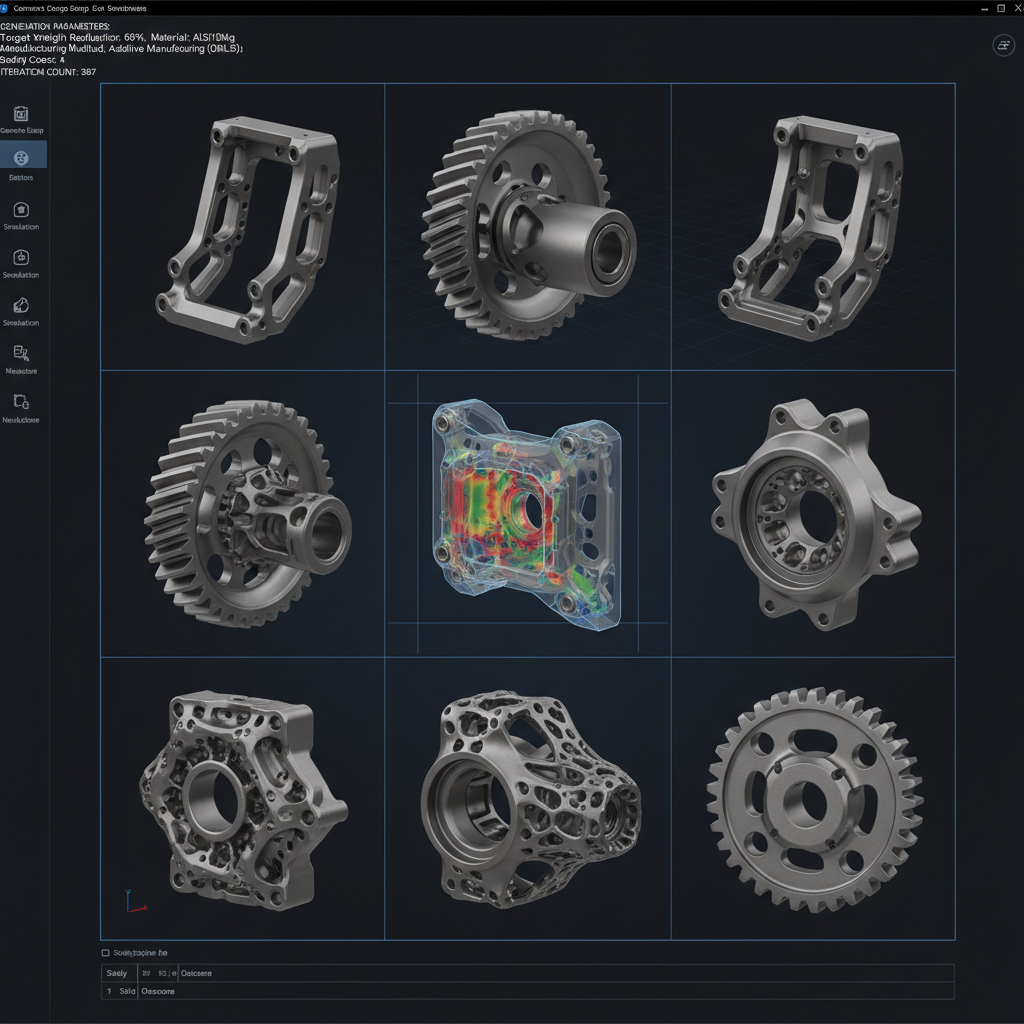Click the 'Material: ALSi10Mg' parameter text
1024x1024 pixels.
[x=193, y=37]
